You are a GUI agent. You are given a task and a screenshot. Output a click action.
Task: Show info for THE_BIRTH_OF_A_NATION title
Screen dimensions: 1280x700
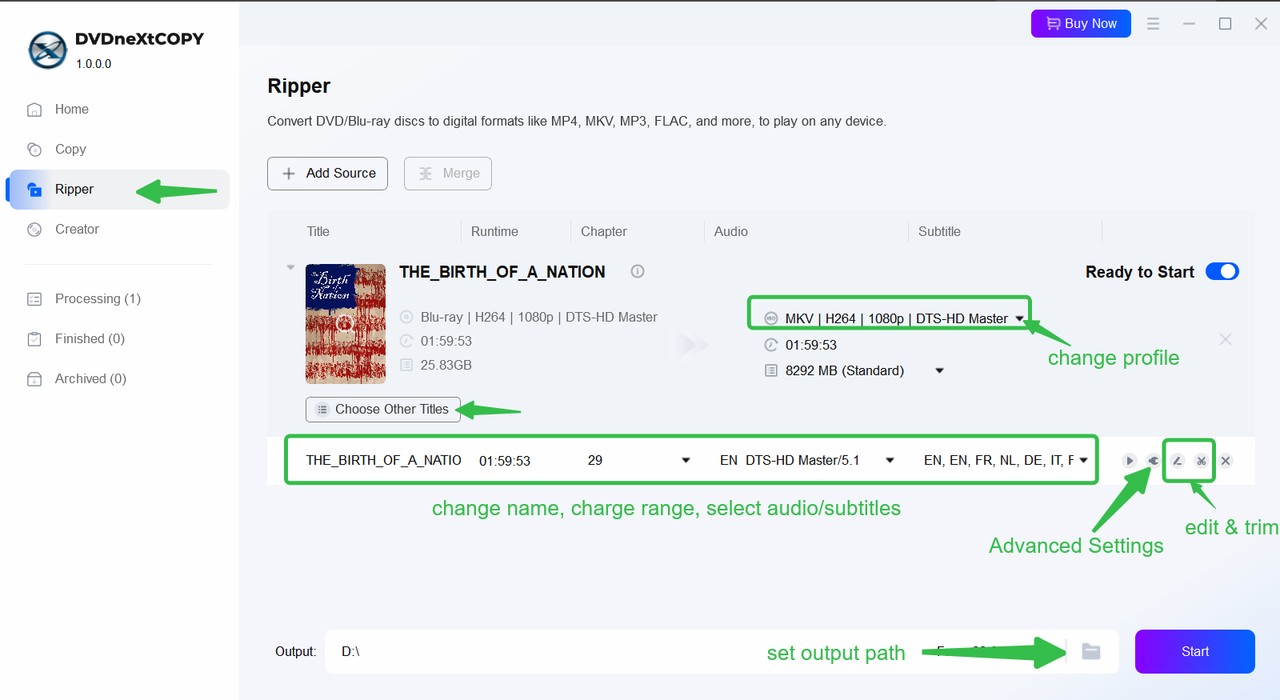click(x=637, y=272)
